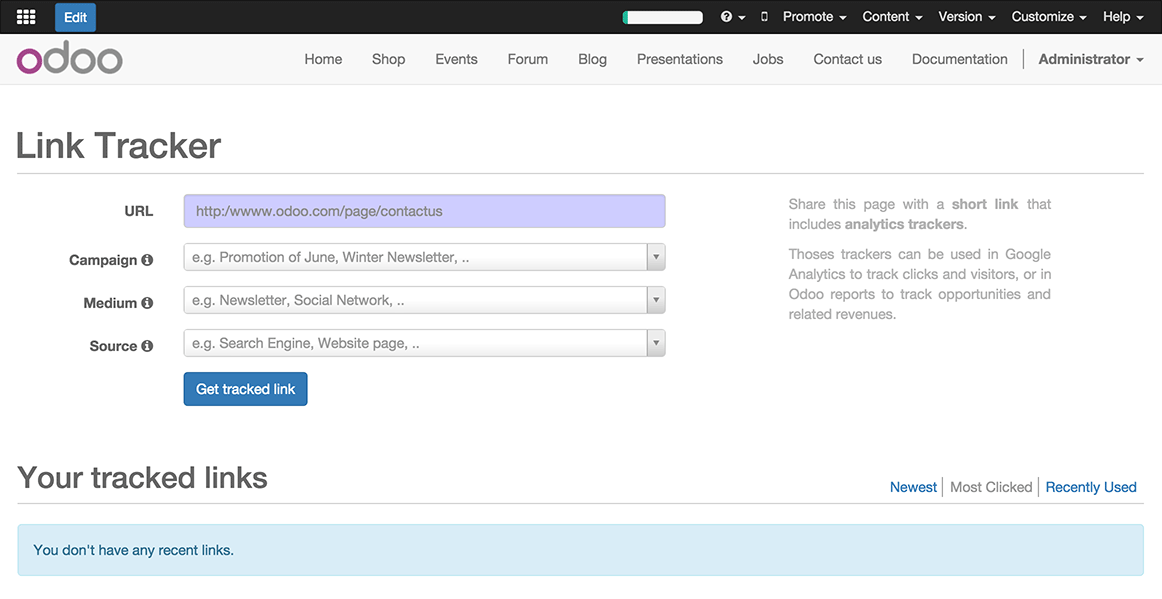Open the help question mark icon

click(728, 16)
